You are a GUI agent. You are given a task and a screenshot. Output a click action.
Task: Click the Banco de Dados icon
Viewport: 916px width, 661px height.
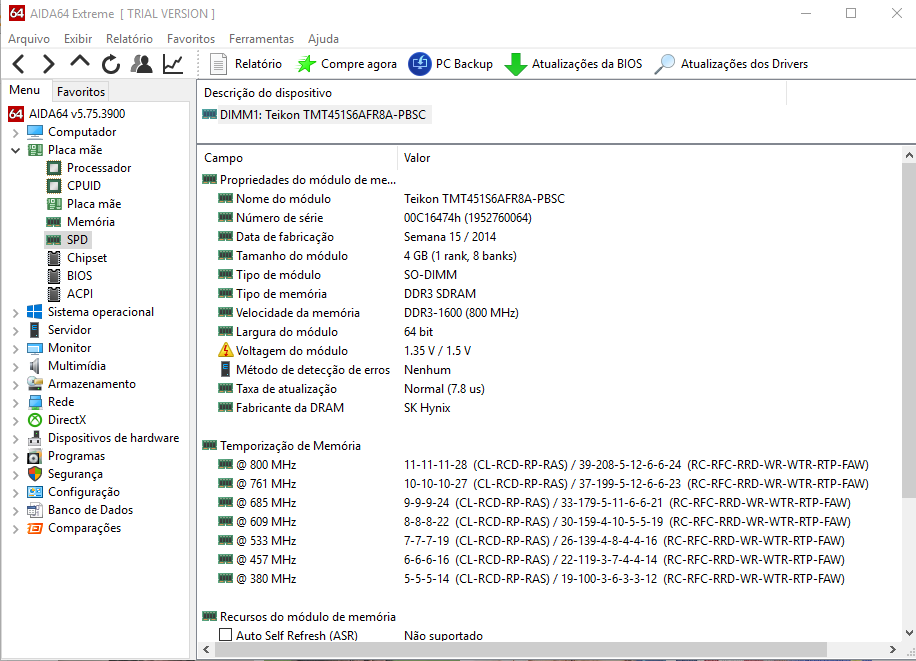tap(35, 510)
